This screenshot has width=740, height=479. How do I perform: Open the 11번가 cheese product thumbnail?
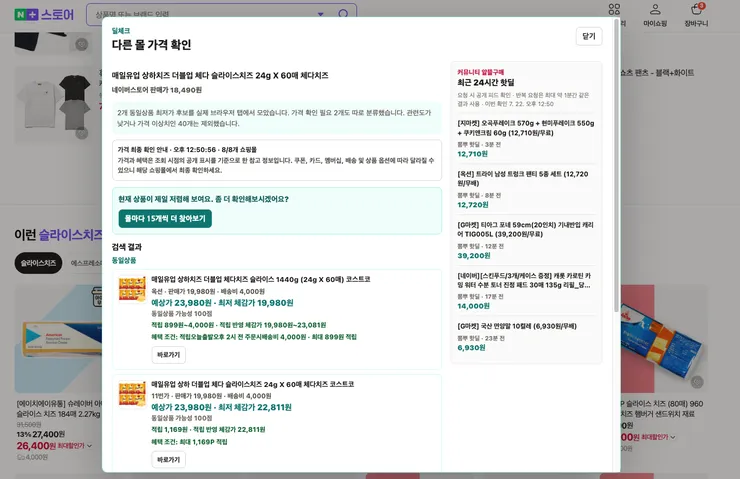click(x=132, y=394)
